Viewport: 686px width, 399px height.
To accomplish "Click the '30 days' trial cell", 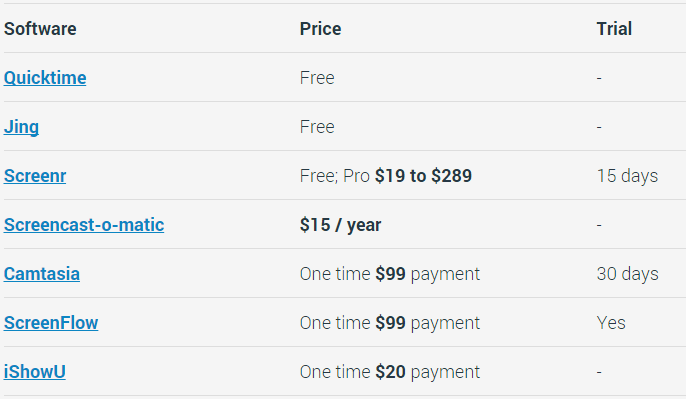I will (x=627, y=274).
